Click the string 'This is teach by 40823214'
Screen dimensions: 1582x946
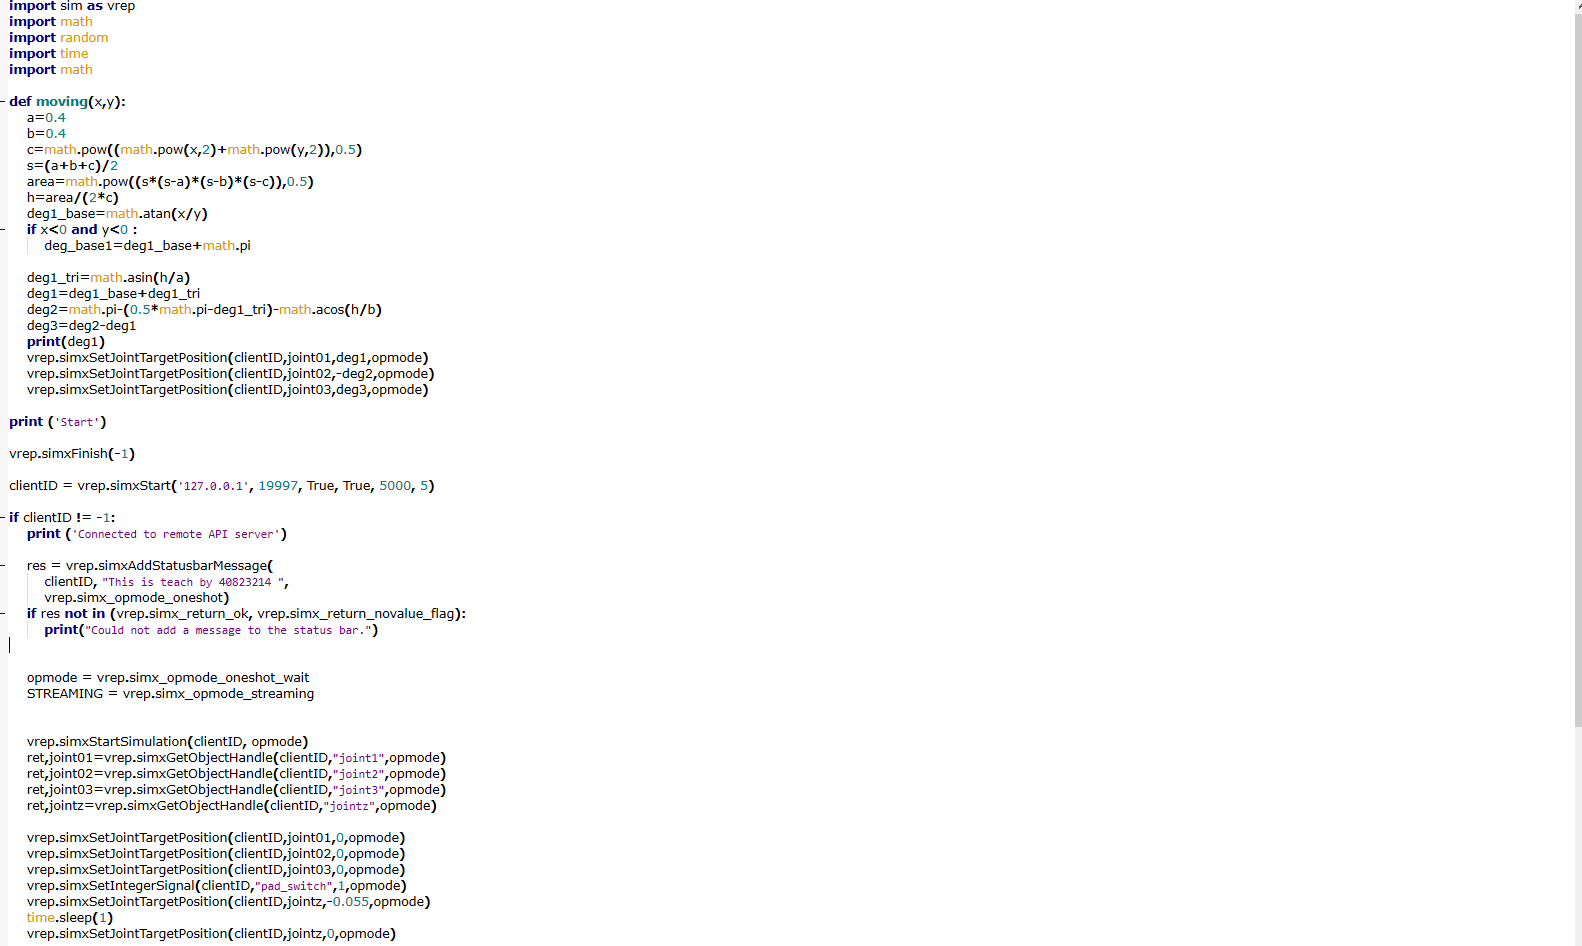pyautogui.click(x=194, y=582)
